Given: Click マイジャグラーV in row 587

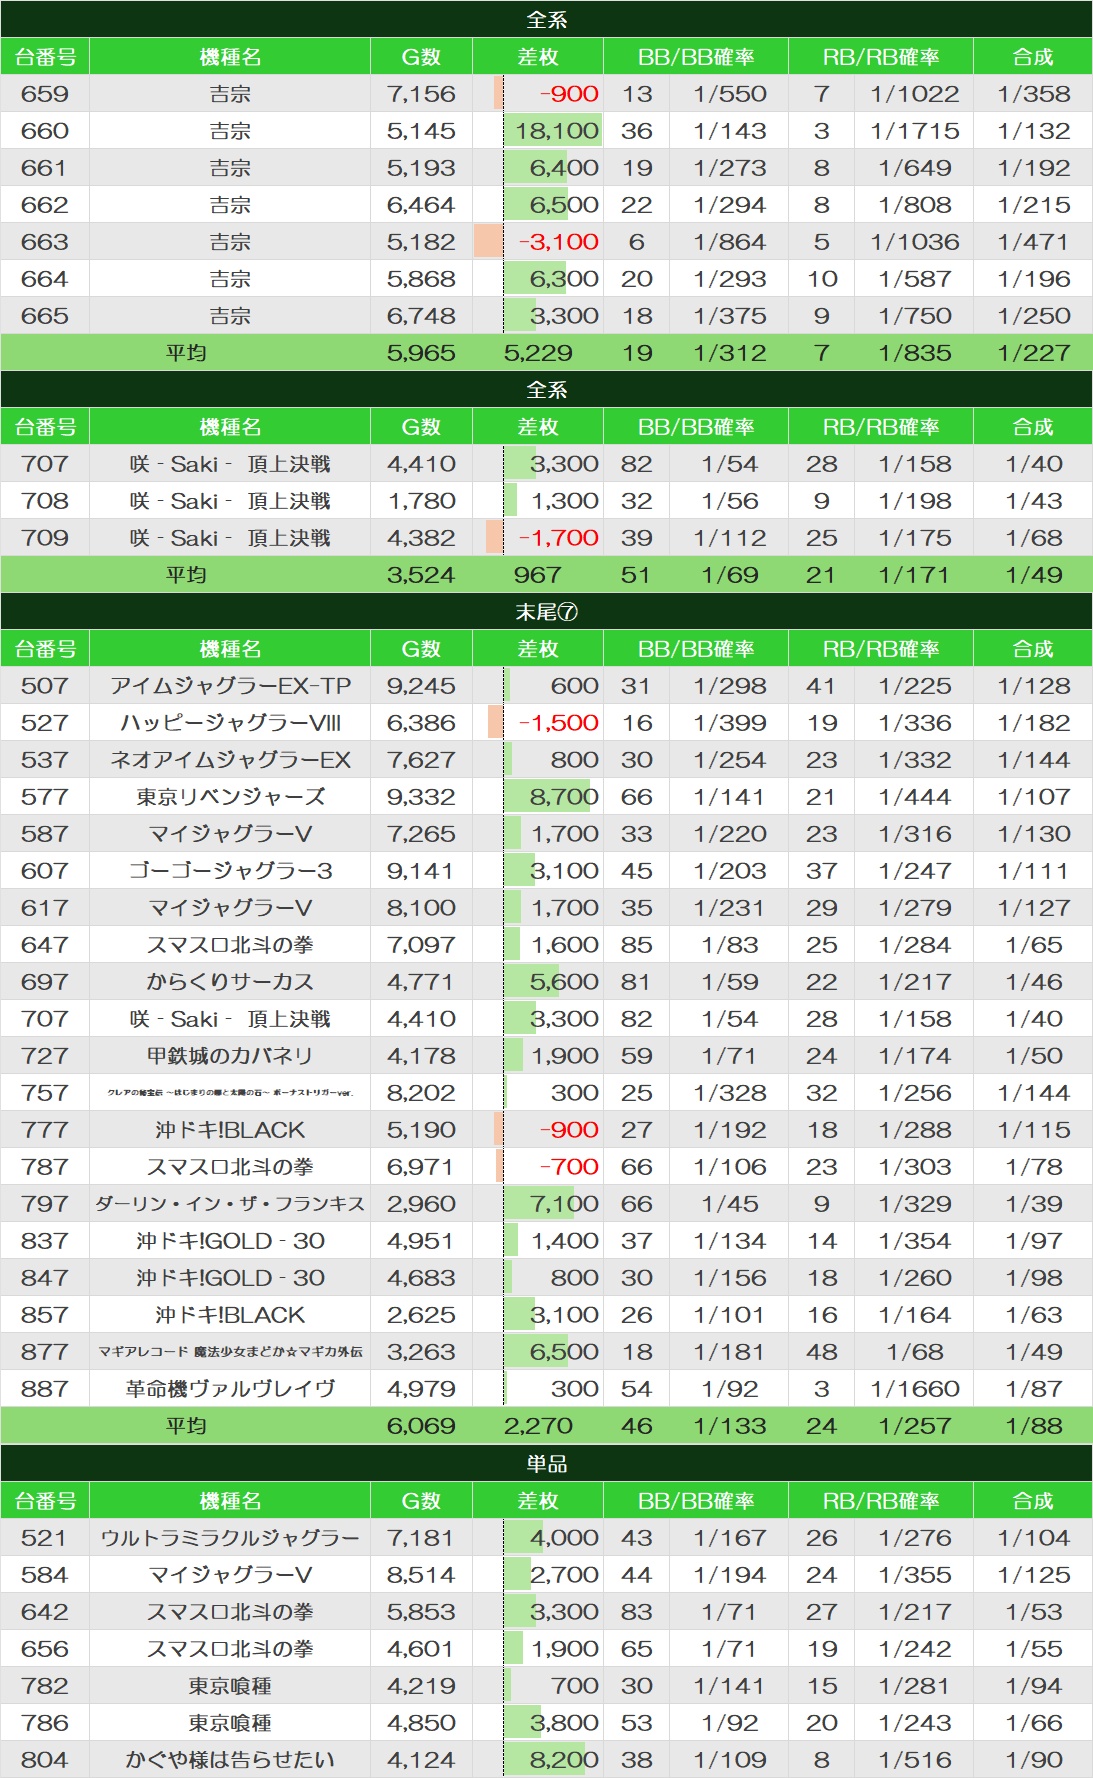Looking at the screenshot, I should [230, 834].
